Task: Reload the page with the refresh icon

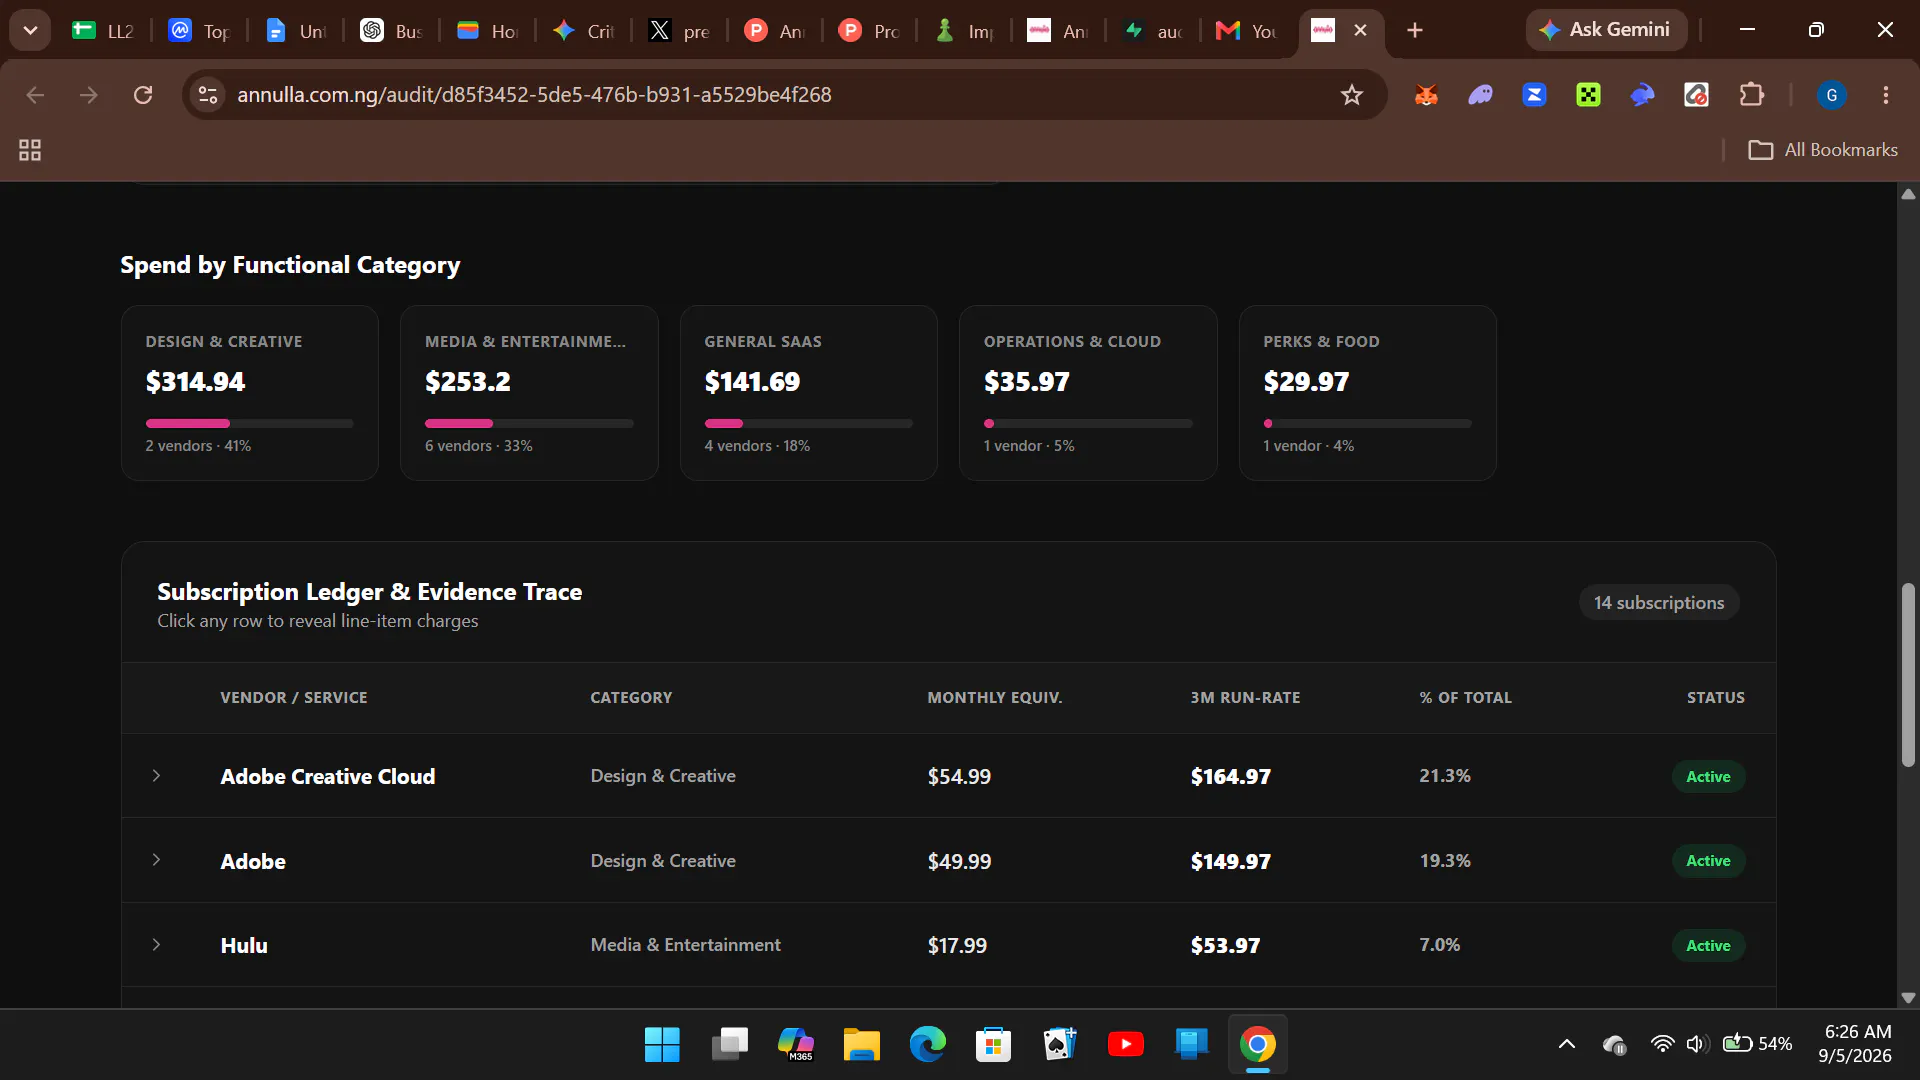Action: click(x=143, y=95)
